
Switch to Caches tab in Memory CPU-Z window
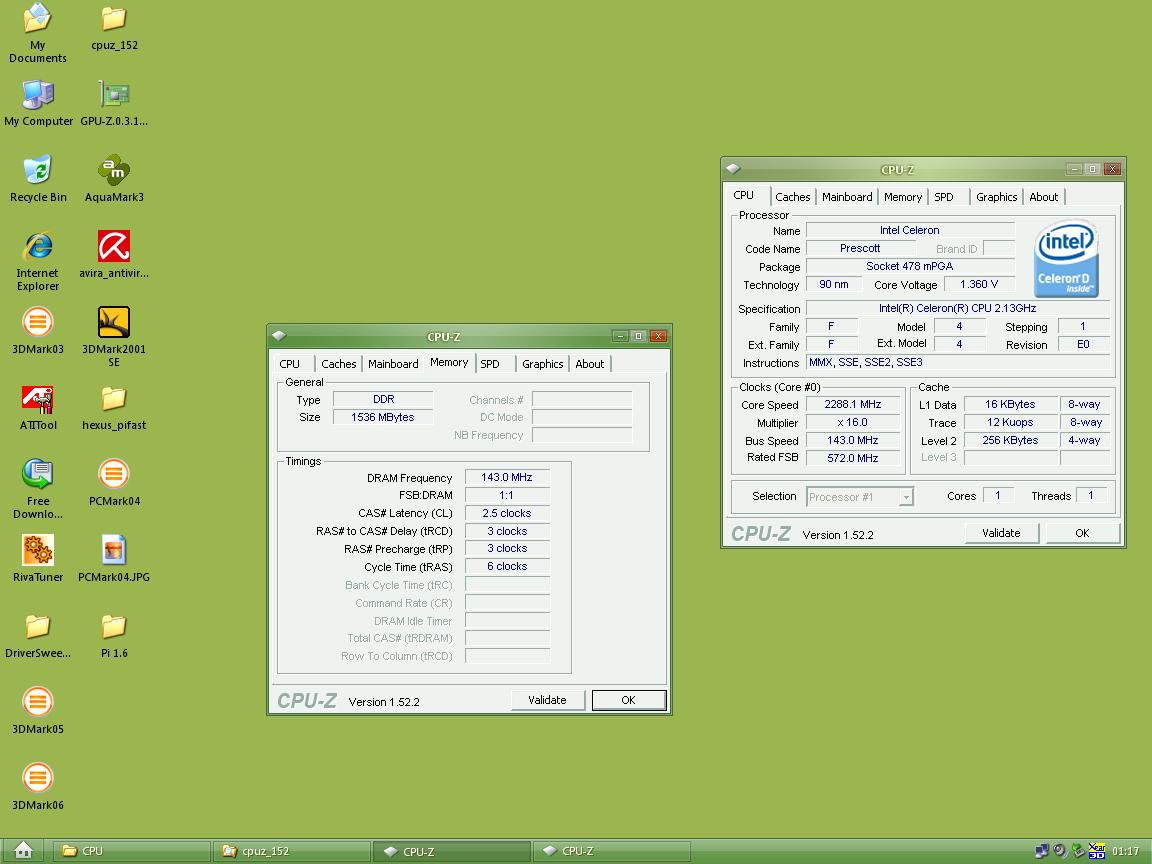pos(338,364)
